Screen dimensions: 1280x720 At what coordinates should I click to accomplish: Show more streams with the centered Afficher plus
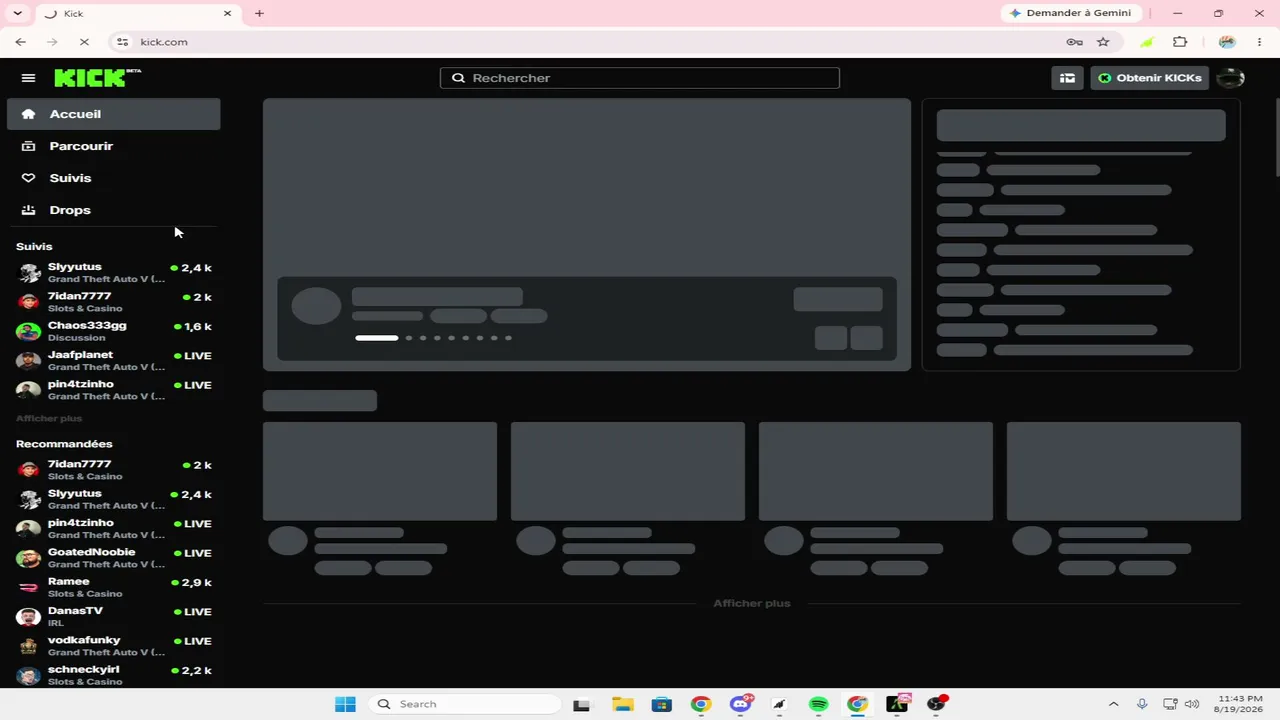coord(752,603)
